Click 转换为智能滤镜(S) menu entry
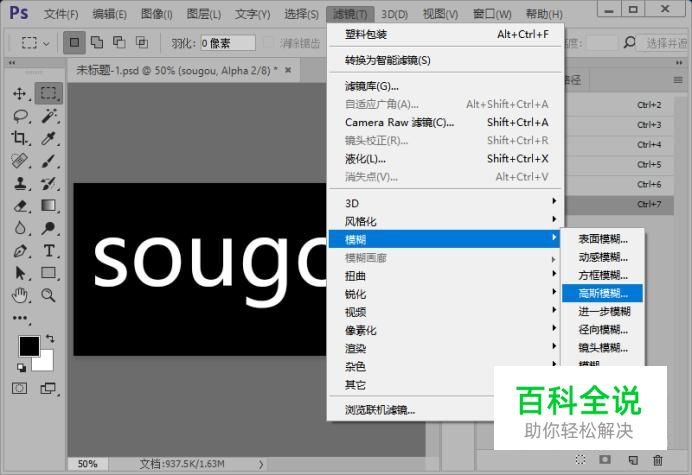The height and width of the screenshot is (475, 692). click(446, 60)
